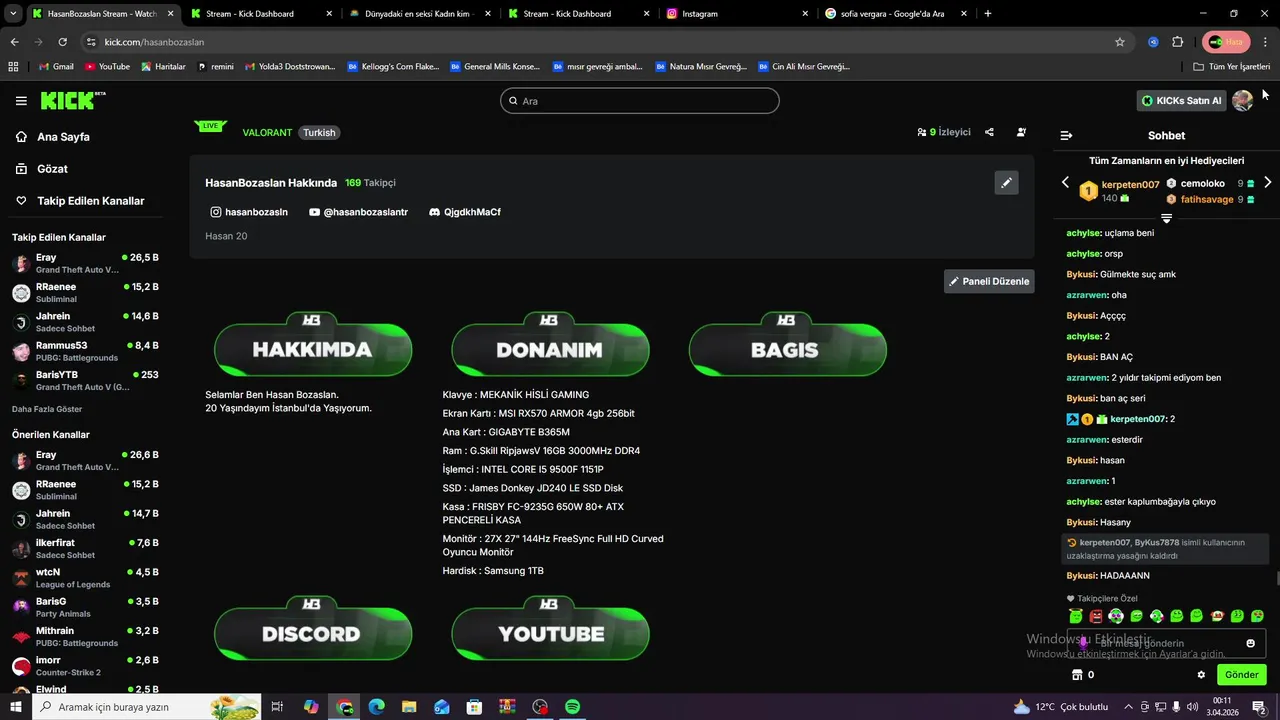1280x720 pixels.
Task: Select the angry red emote
Action: tap(1096, 616)
